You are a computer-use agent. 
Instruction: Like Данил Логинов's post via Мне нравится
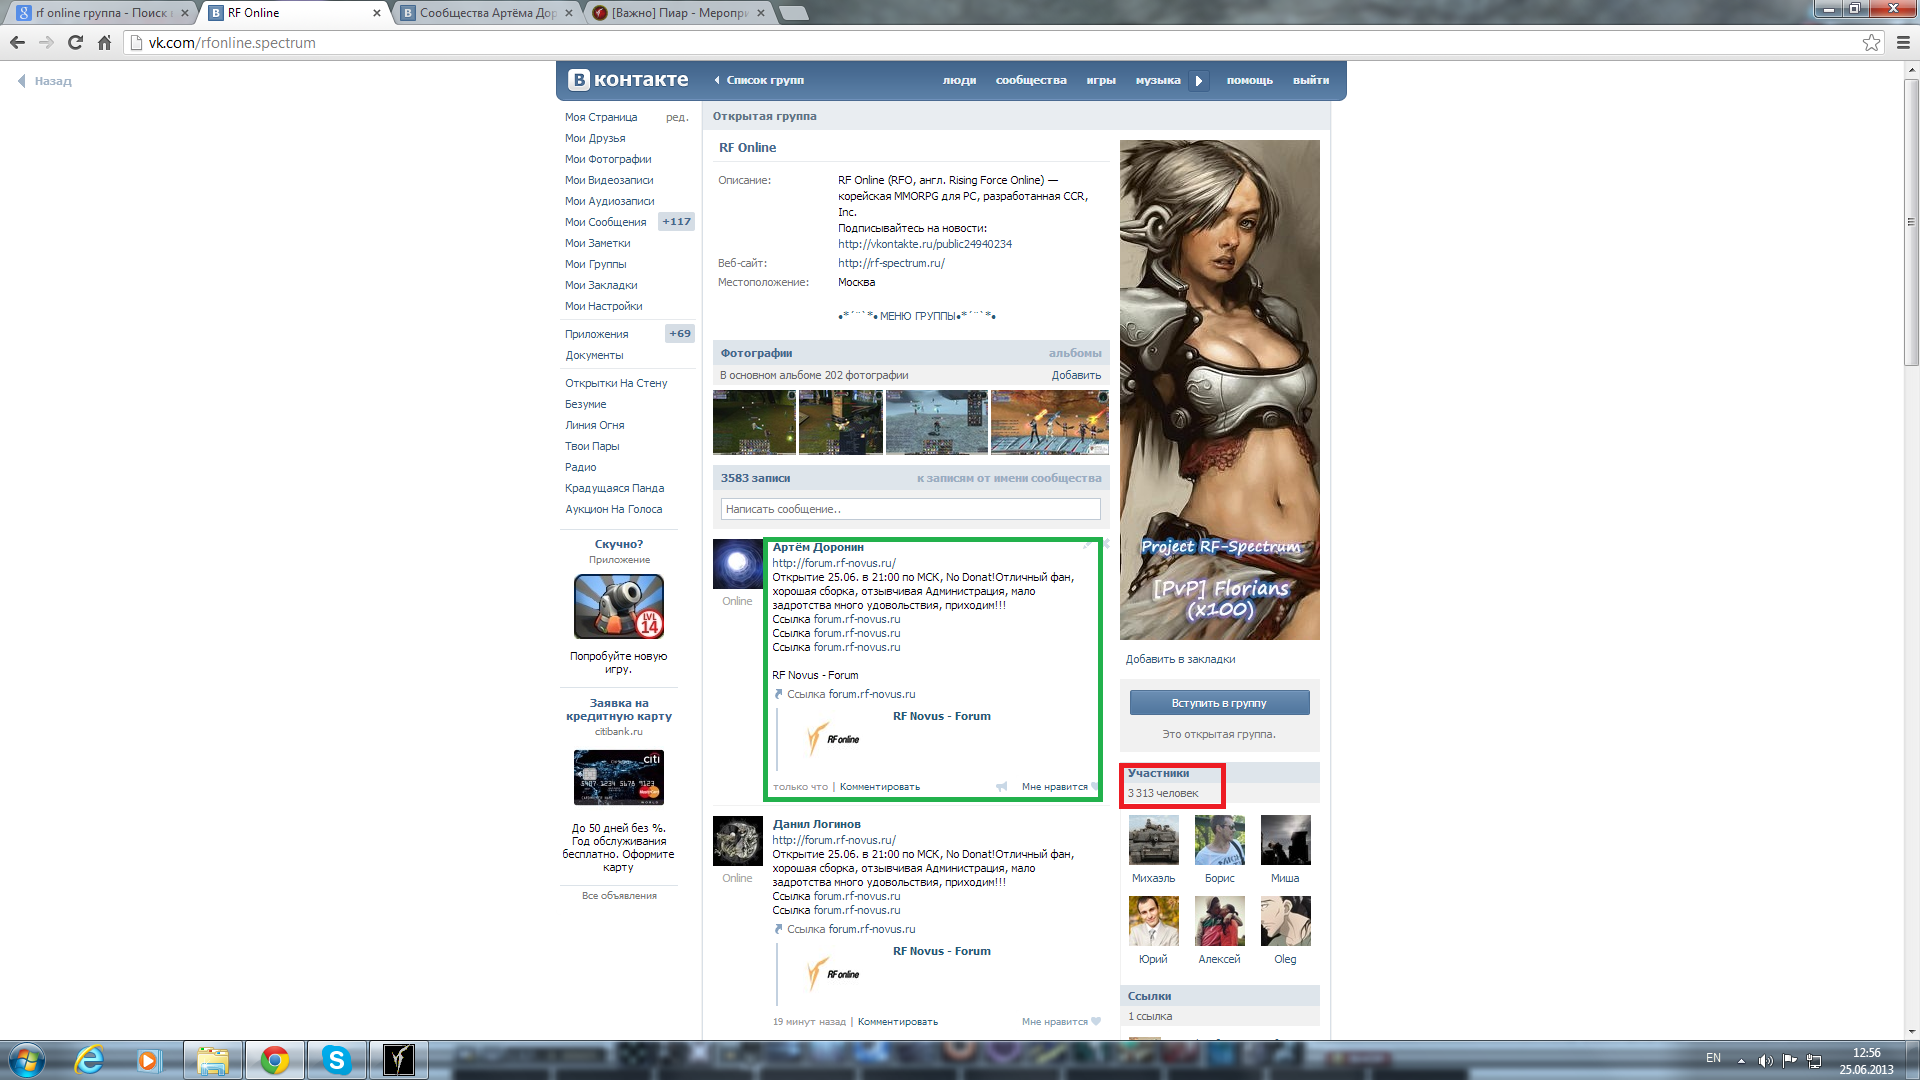1054,1022
